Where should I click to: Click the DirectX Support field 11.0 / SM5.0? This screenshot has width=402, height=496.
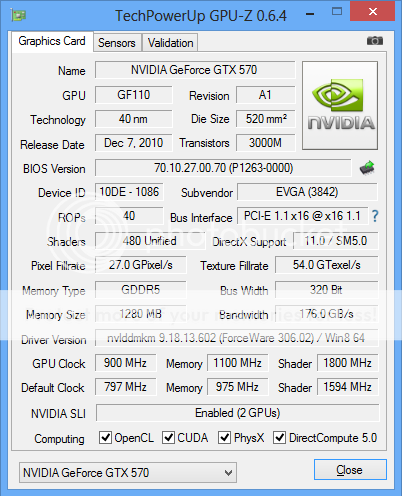(x=336, y=241)
